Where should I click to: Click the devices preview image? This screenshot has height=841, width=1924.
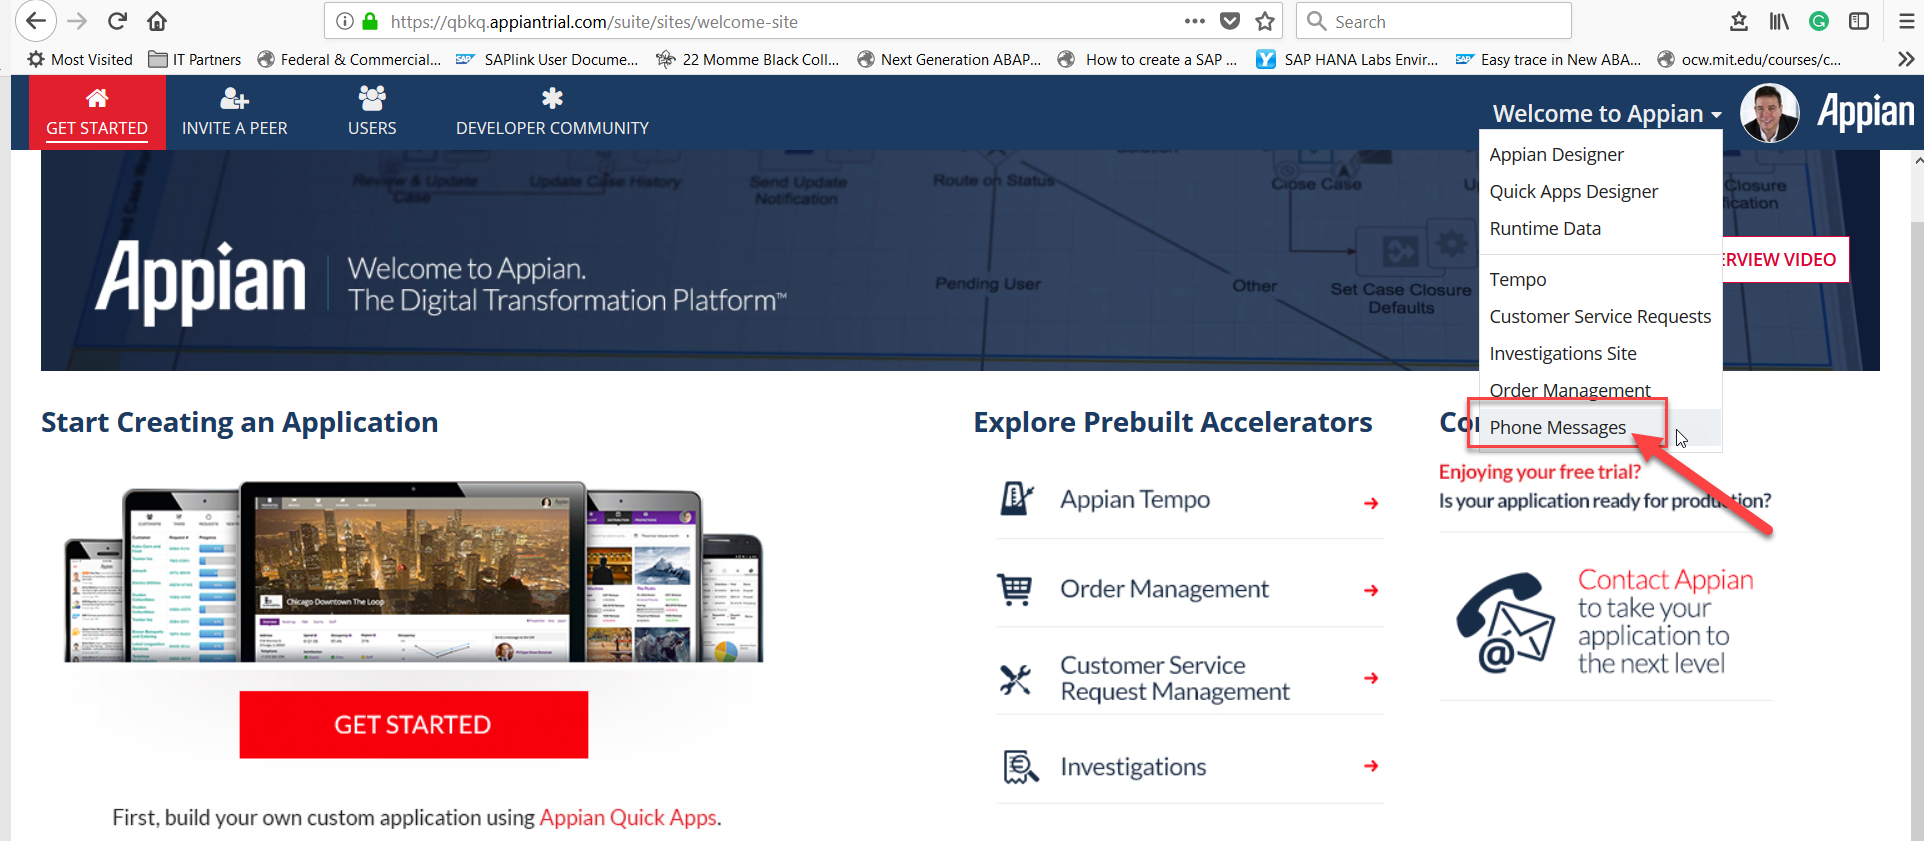click(x=413, y=572)
